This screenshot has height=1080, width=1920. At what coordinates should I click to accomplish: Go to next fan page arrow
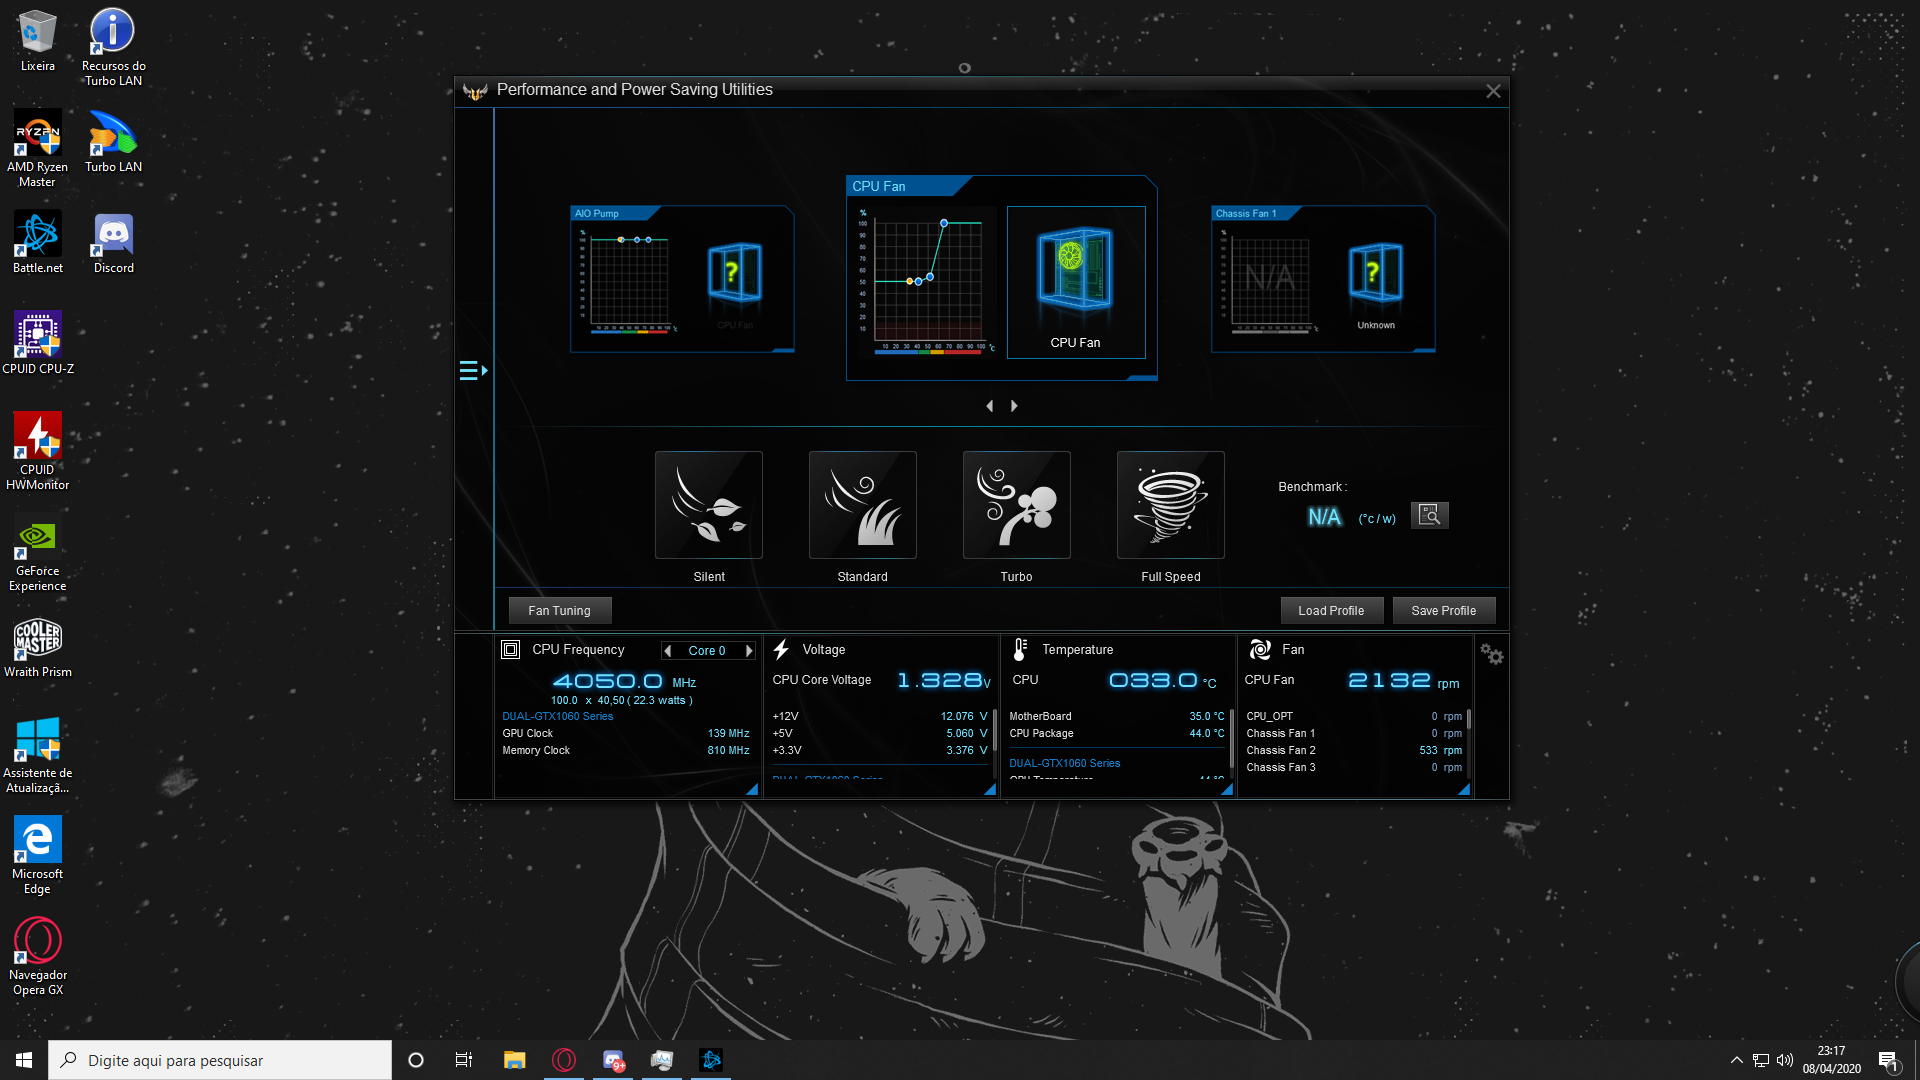pyautogui.click(x=1014, y=406)
